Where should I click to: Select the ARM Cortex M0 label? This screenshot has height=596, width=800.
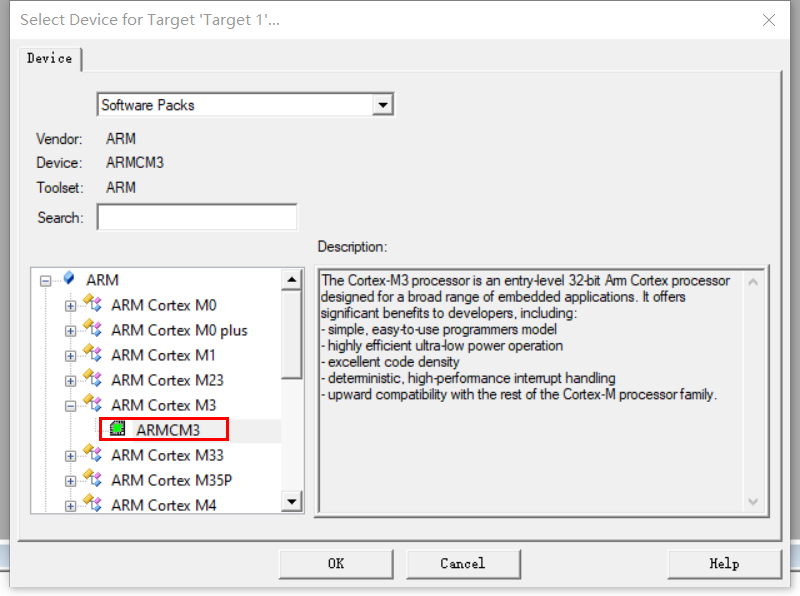pyautogui.click(x=164, y=305)
